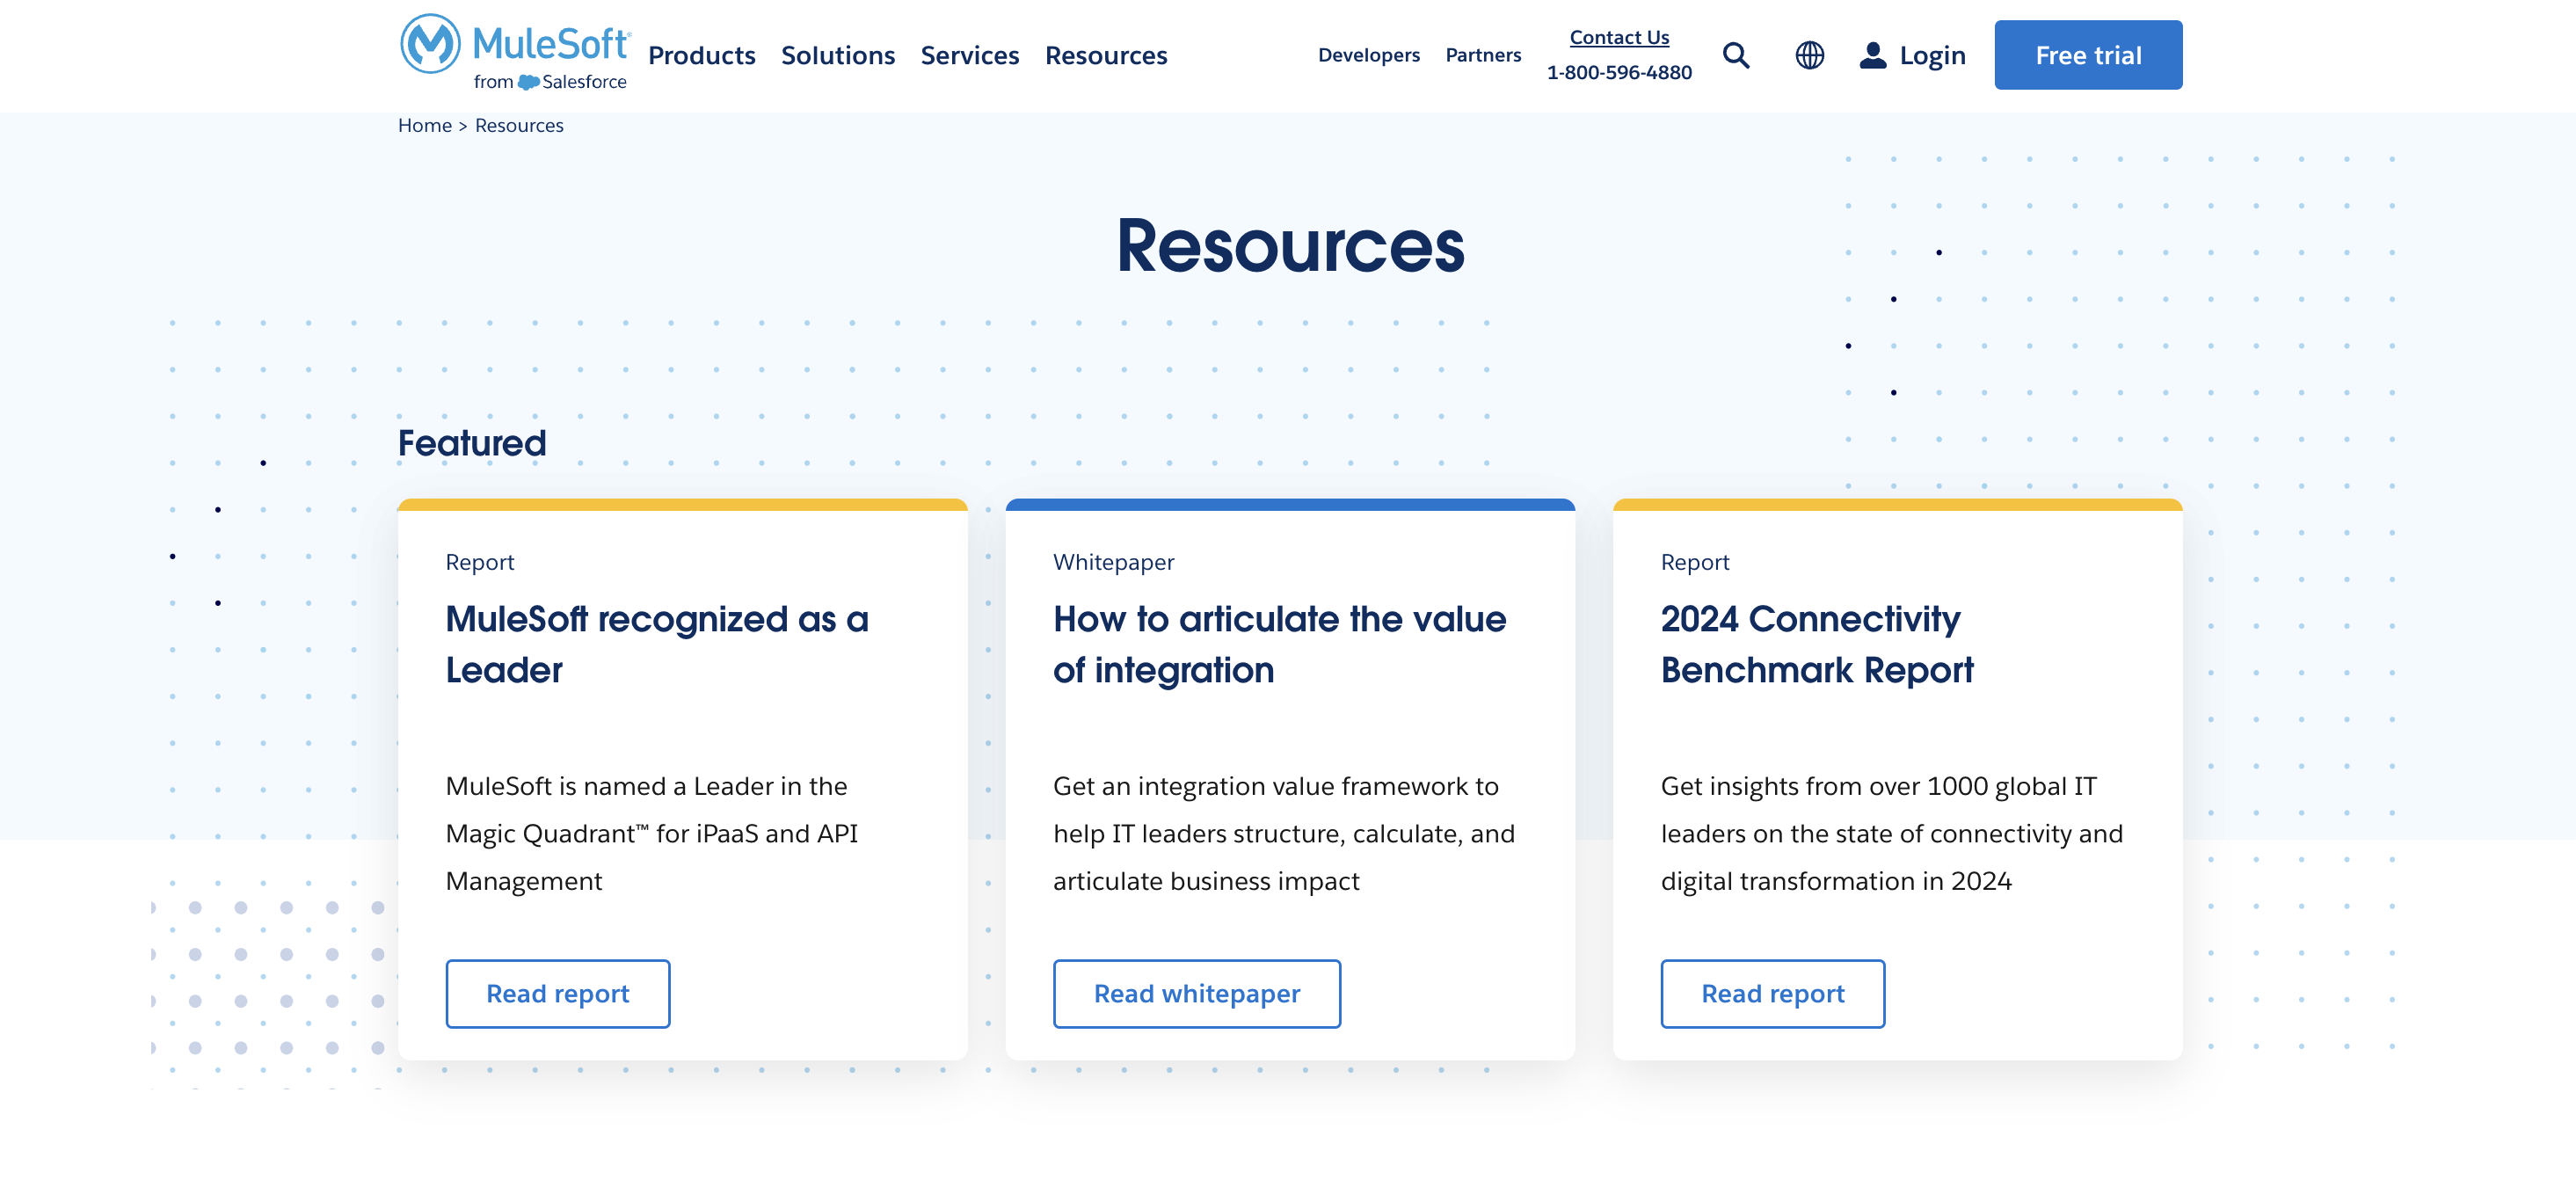The width and height of the screenshot is (2576, 1180).
Task: Start a Free trial
Action: tap(2088, 55)
